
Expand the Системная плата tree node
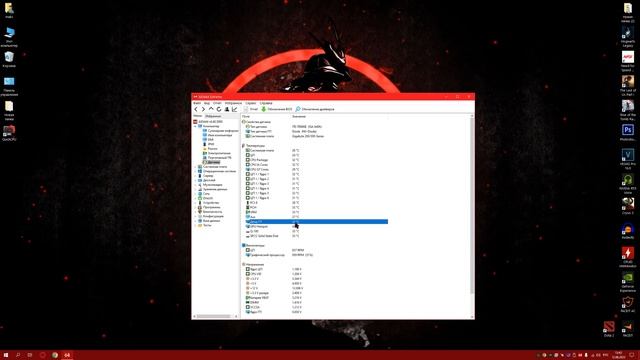195,167
